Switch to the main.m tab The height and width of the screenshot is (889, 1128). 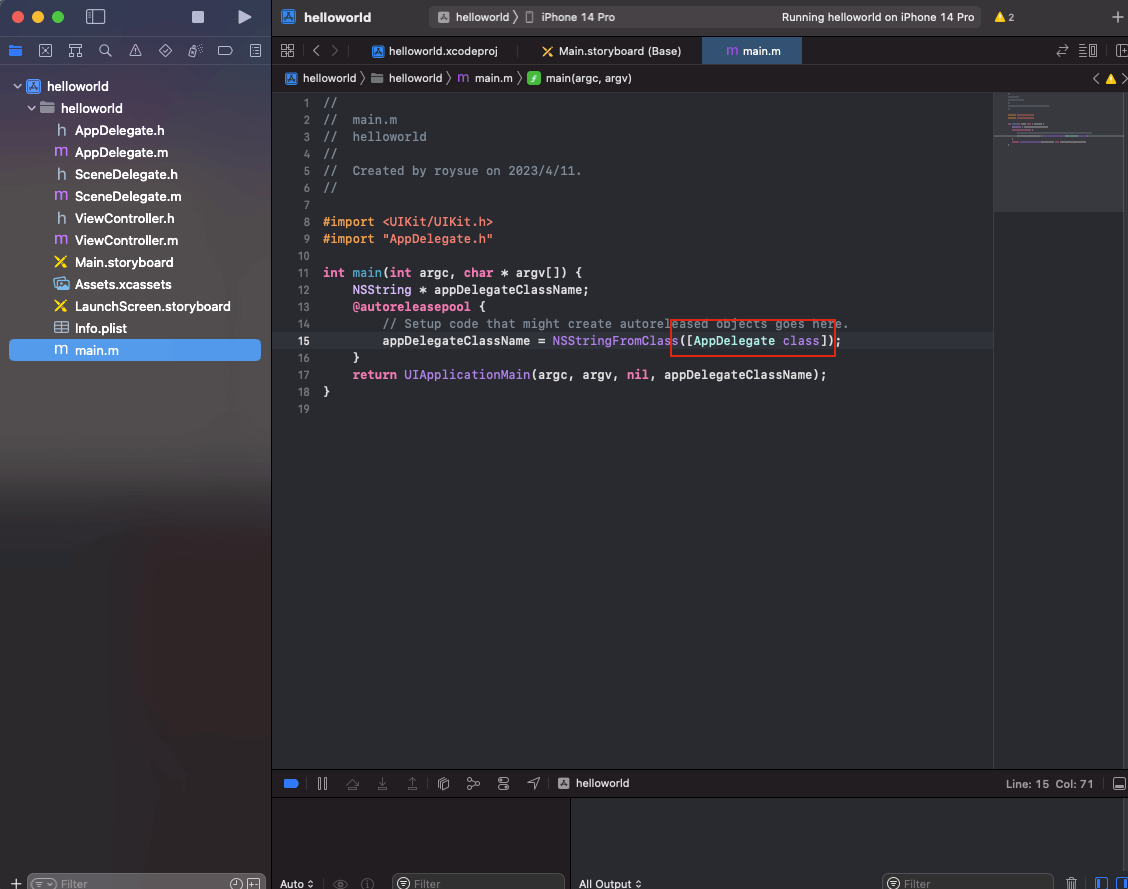pyautogui.click(x=752, y=51)
